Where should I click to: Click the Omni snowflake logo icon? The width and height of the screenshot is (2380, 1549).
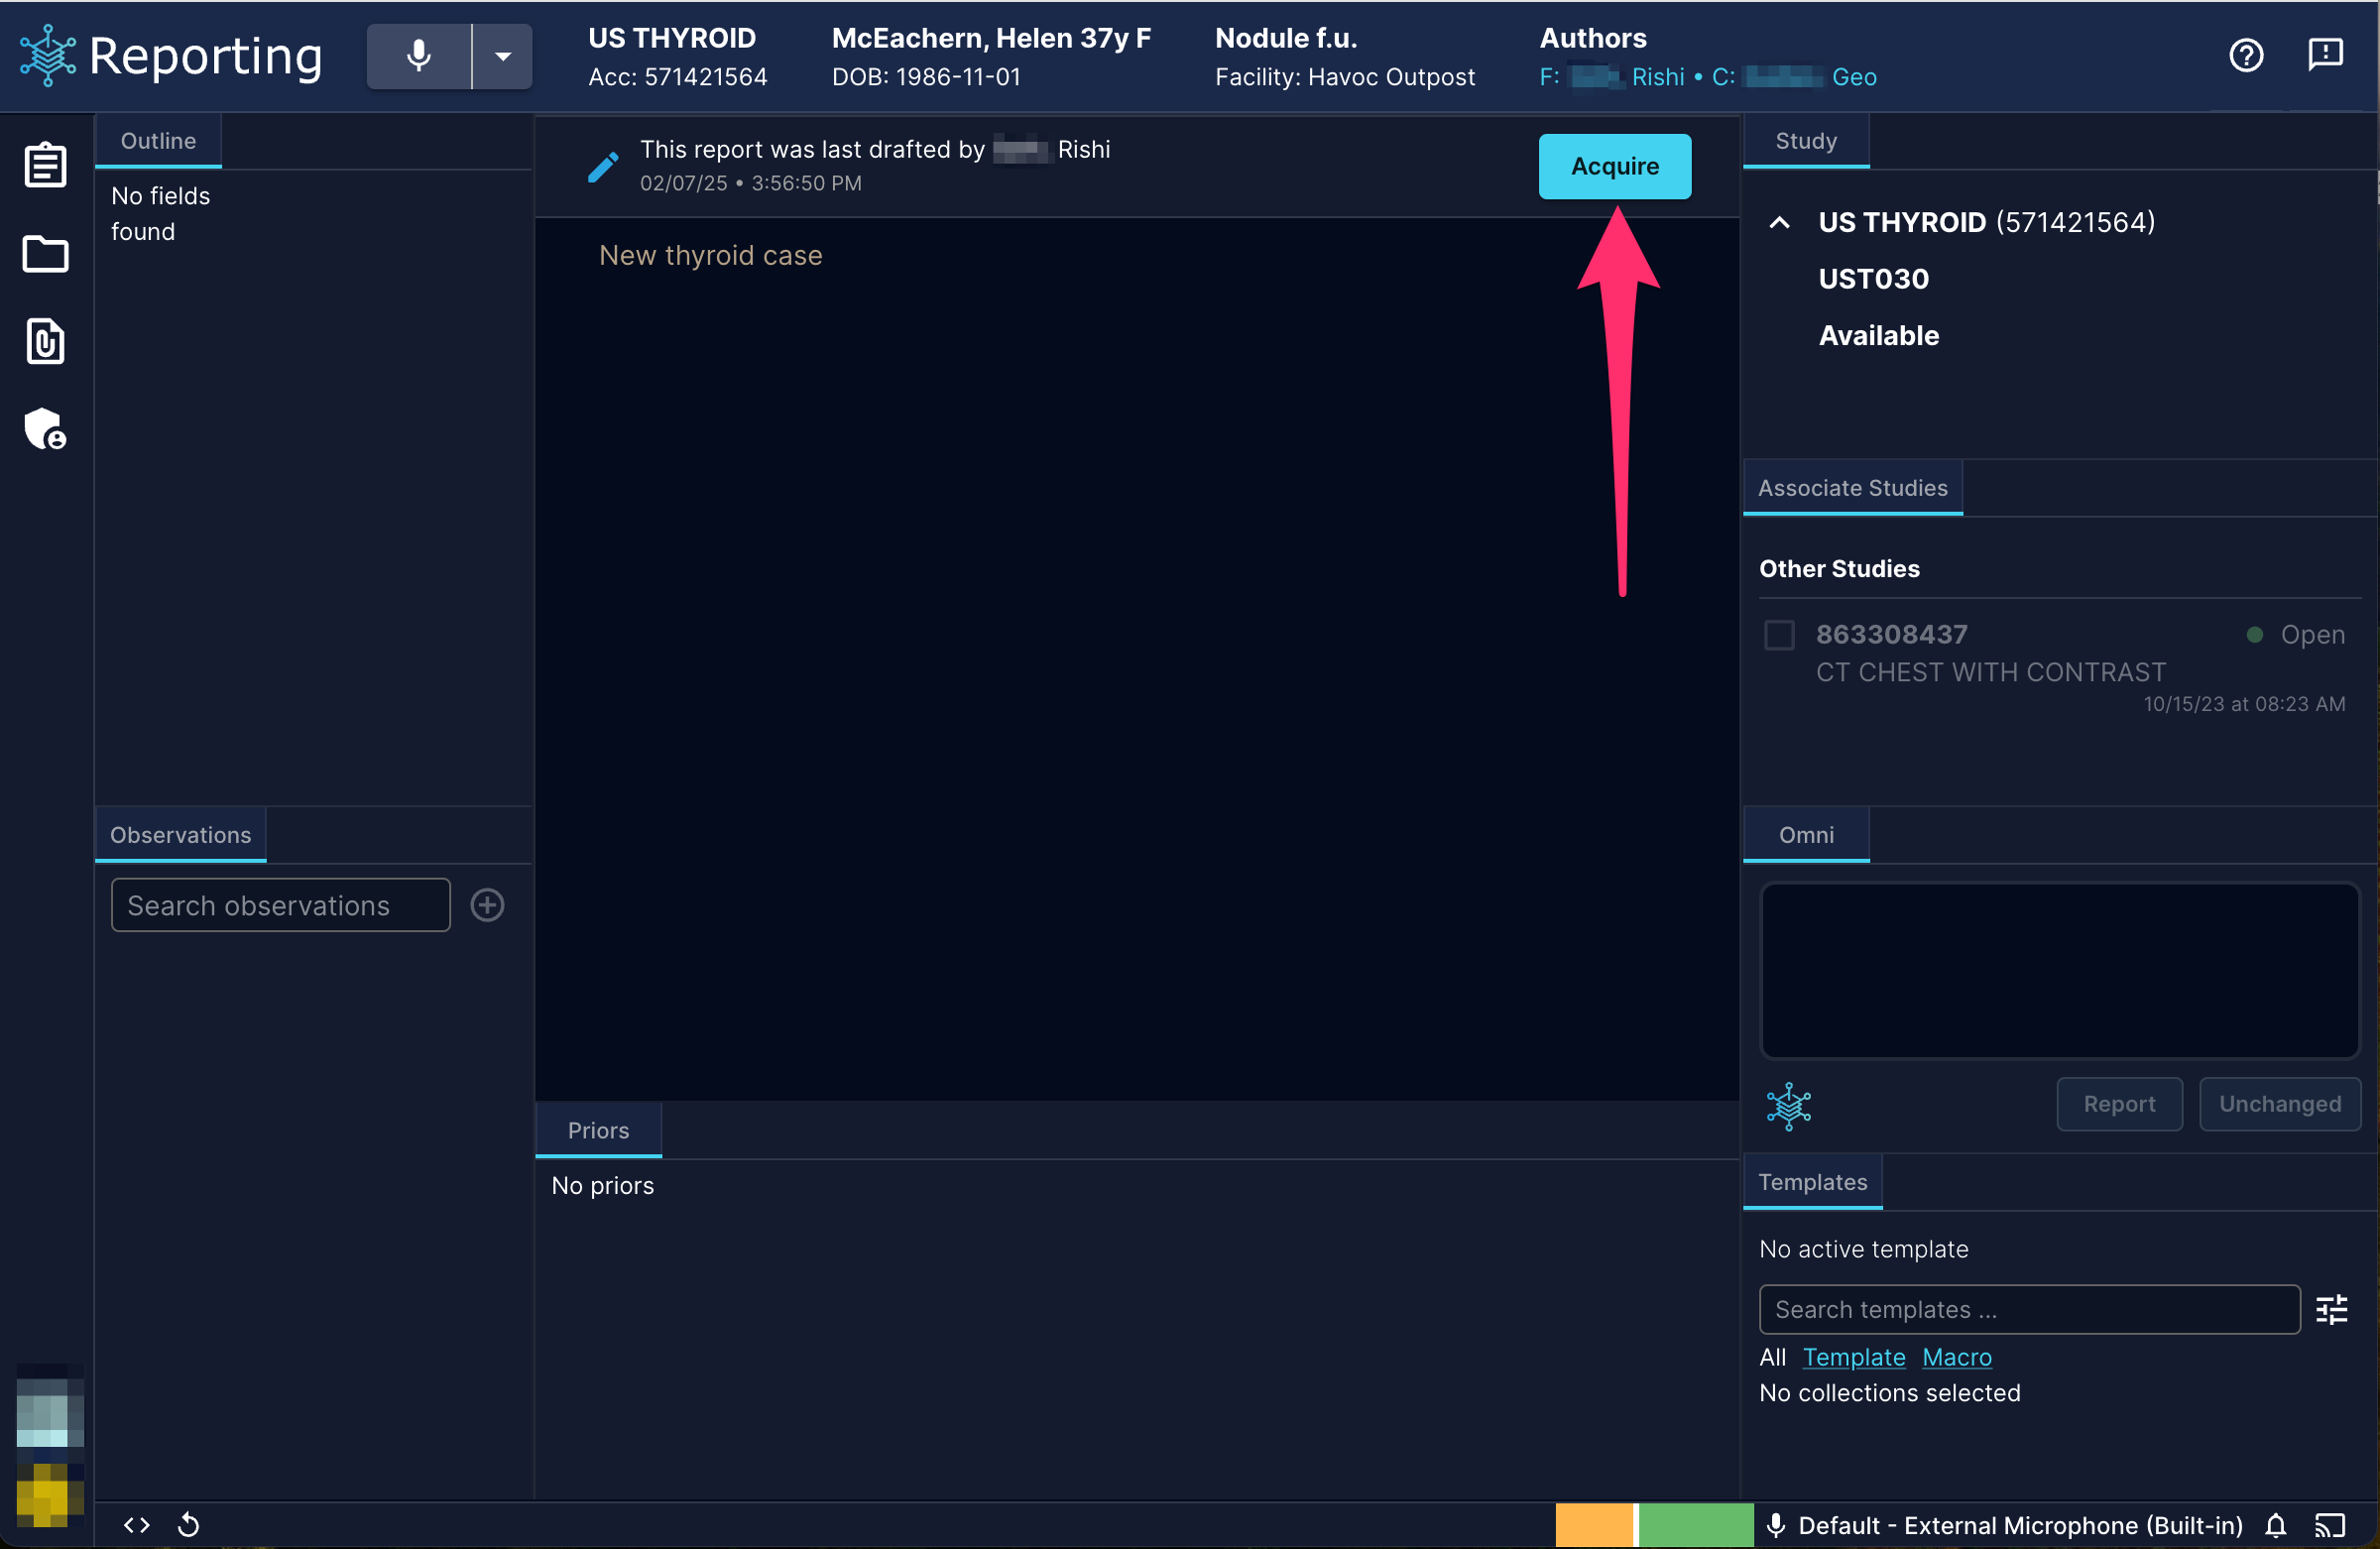pyautogui.click(x=1789, y=1106)
